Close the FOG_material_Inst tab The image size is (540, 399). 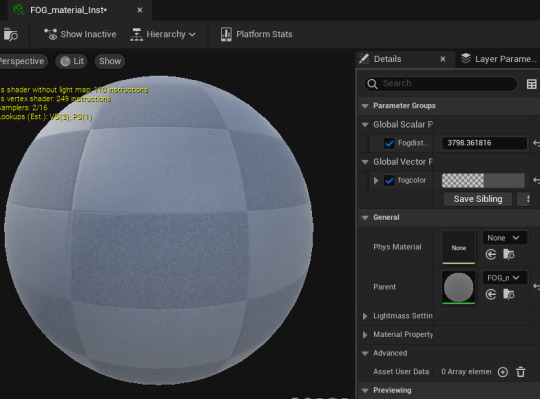click(140, 10)
